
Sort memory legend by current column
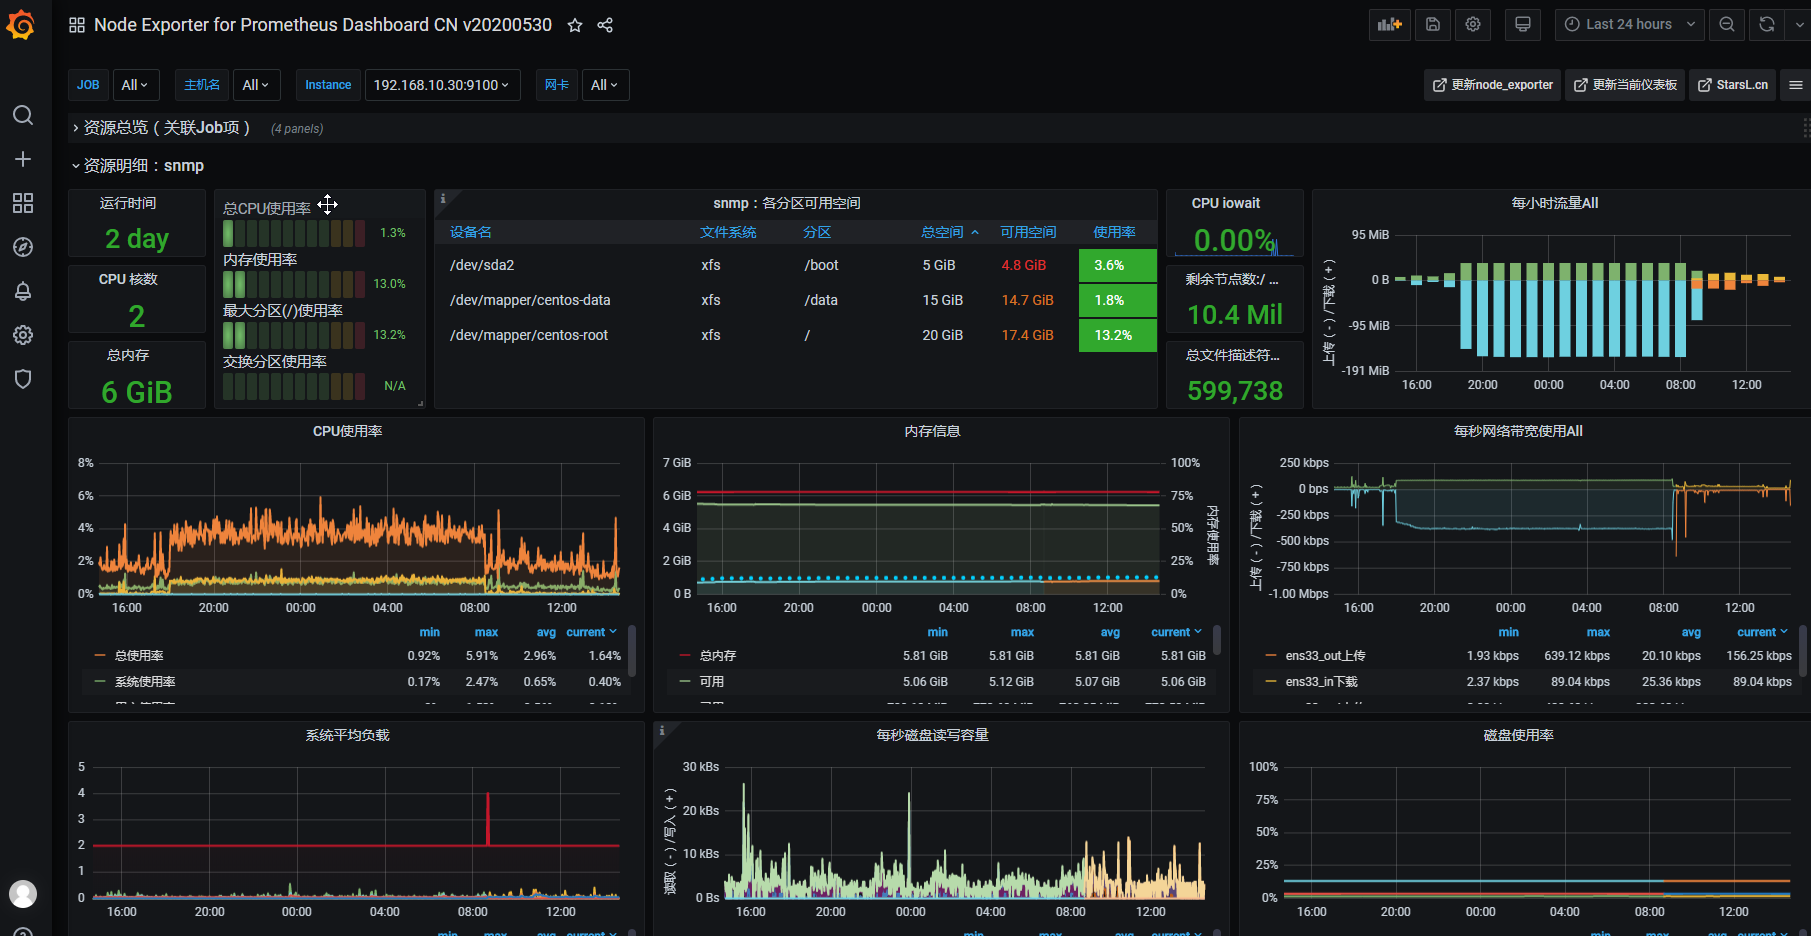click(1176, 632)
